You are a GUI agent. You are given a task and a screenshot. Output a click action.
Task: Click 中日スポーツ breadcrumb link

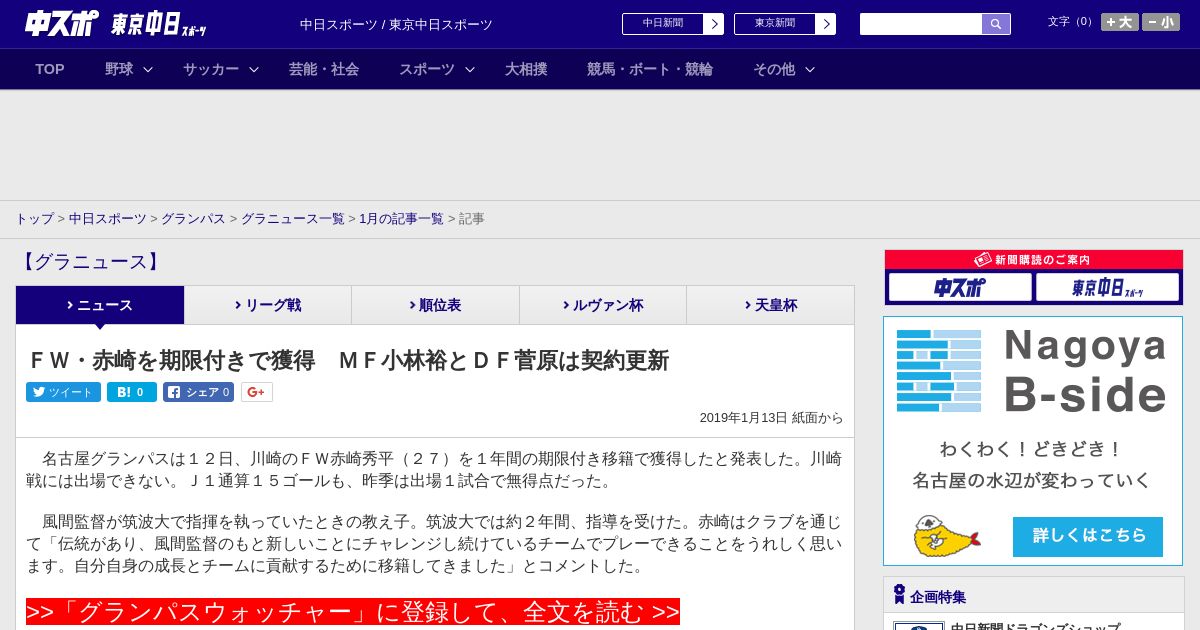pyautogui.click(x=108, y=219)
